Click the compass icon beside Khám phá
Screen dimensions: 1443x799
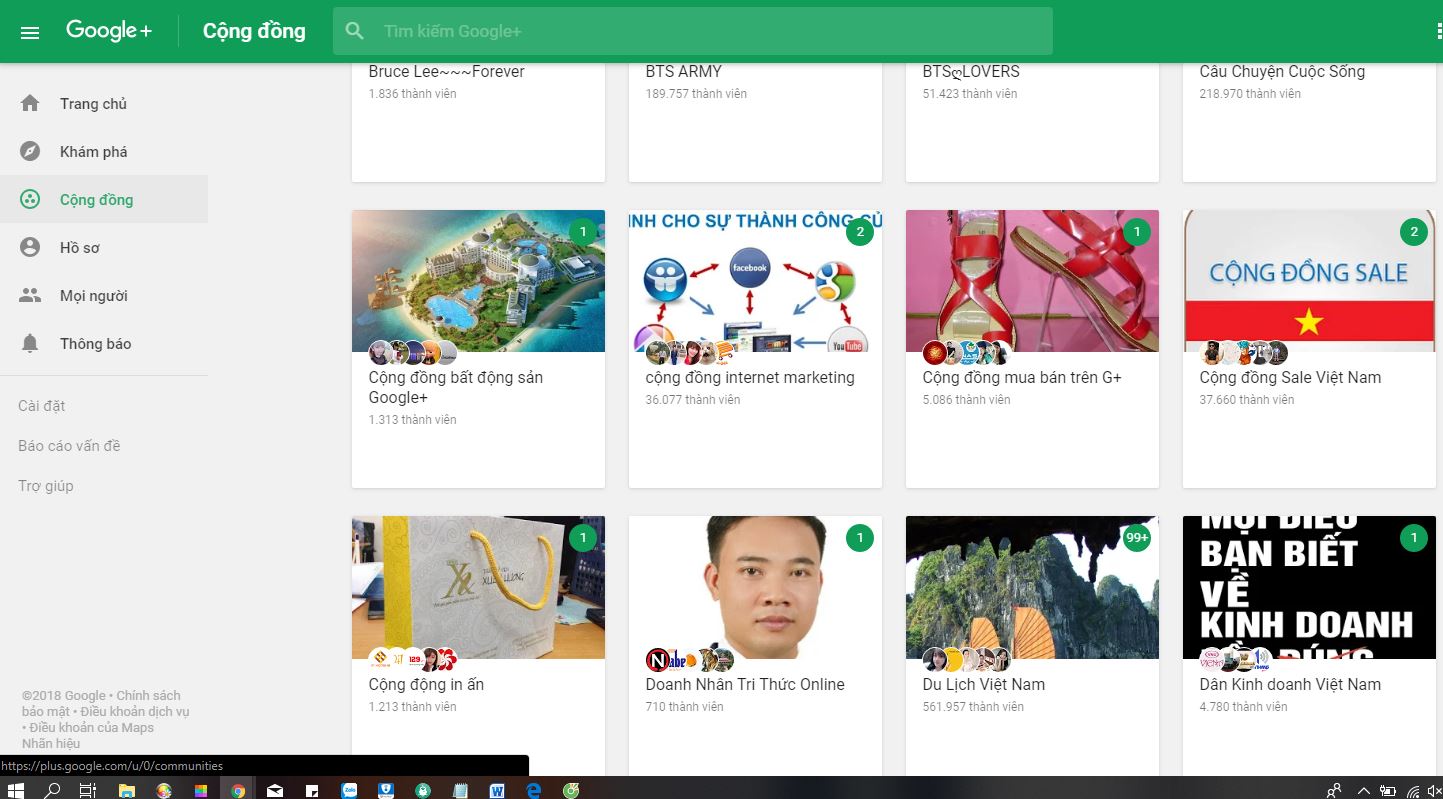pos(30,151)
